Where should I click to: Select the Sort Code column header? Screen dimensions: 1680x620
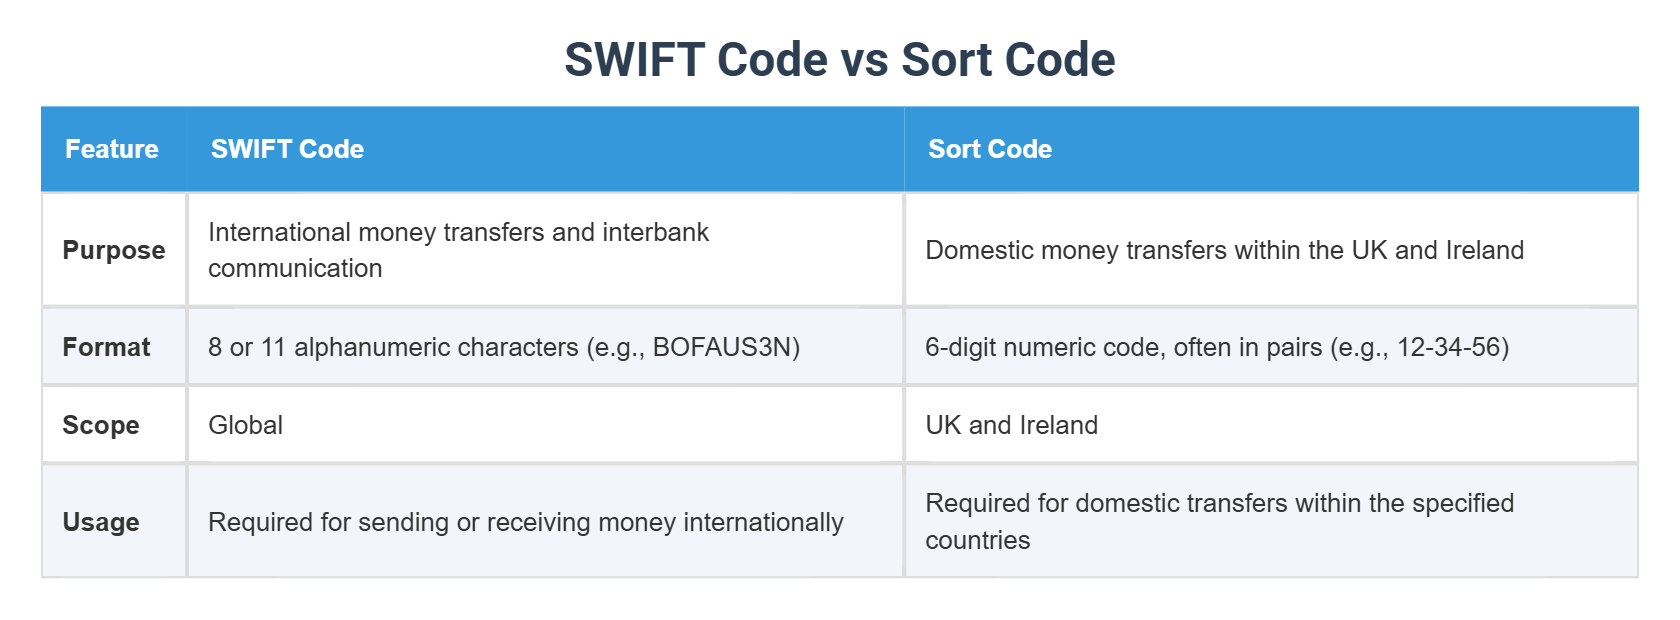point(990,149)
